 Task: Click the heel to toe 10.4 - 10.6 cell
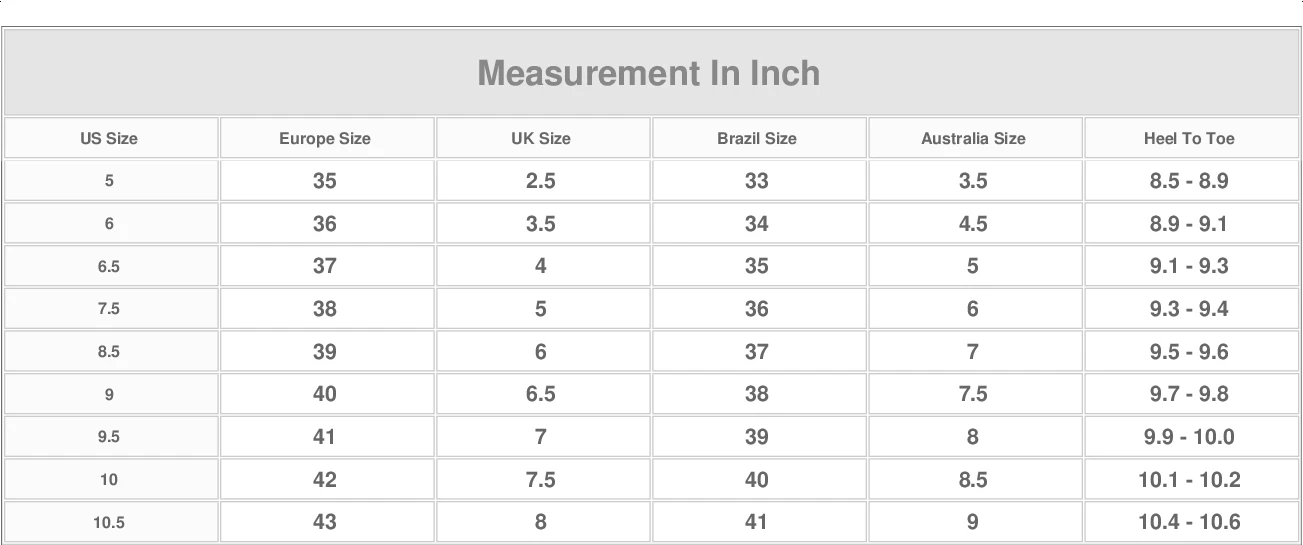click(x=1189, y=522)
